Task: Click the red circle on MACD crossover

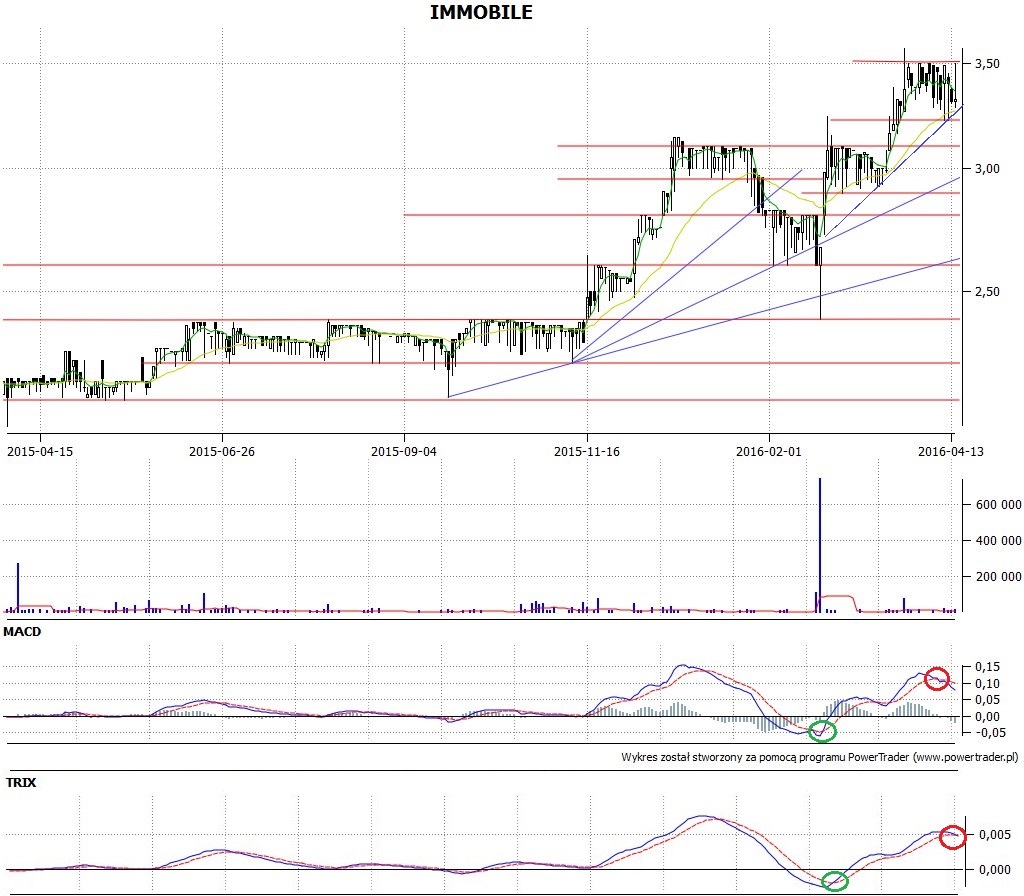Action: tap(937, 679)
